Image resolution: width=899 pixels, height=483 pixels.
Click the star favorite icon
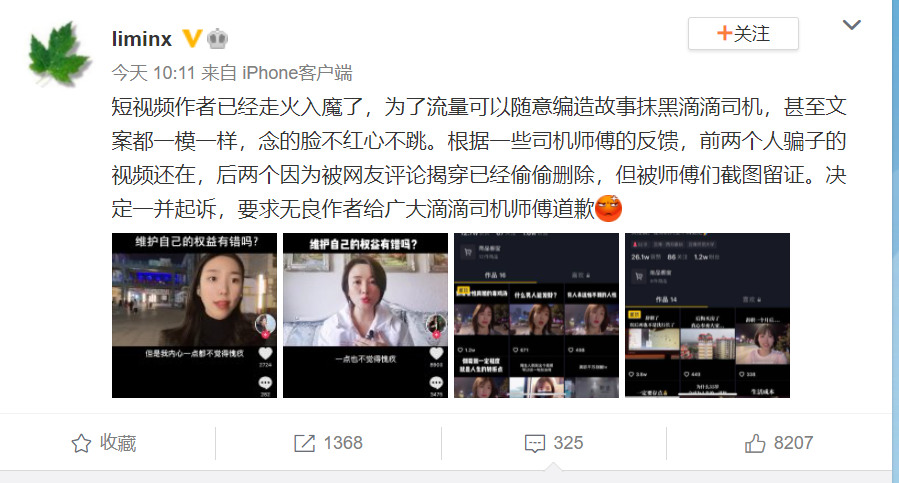[x=81, y=443]
